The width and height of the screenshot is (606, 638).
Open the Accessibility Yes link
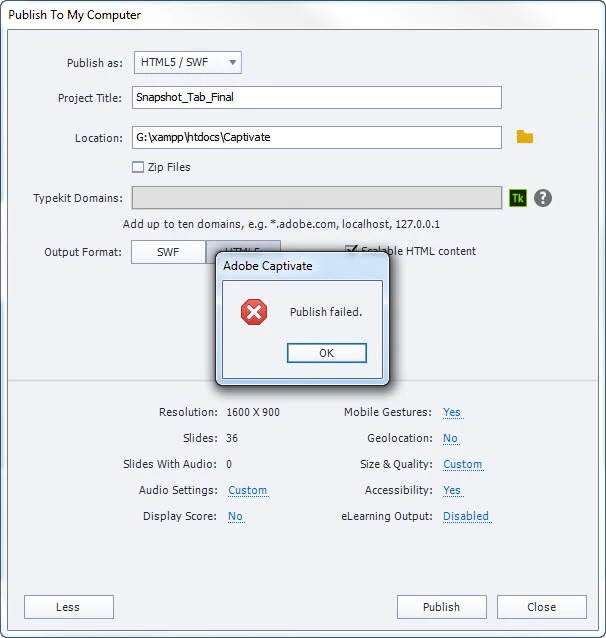(x=452, y=490)
